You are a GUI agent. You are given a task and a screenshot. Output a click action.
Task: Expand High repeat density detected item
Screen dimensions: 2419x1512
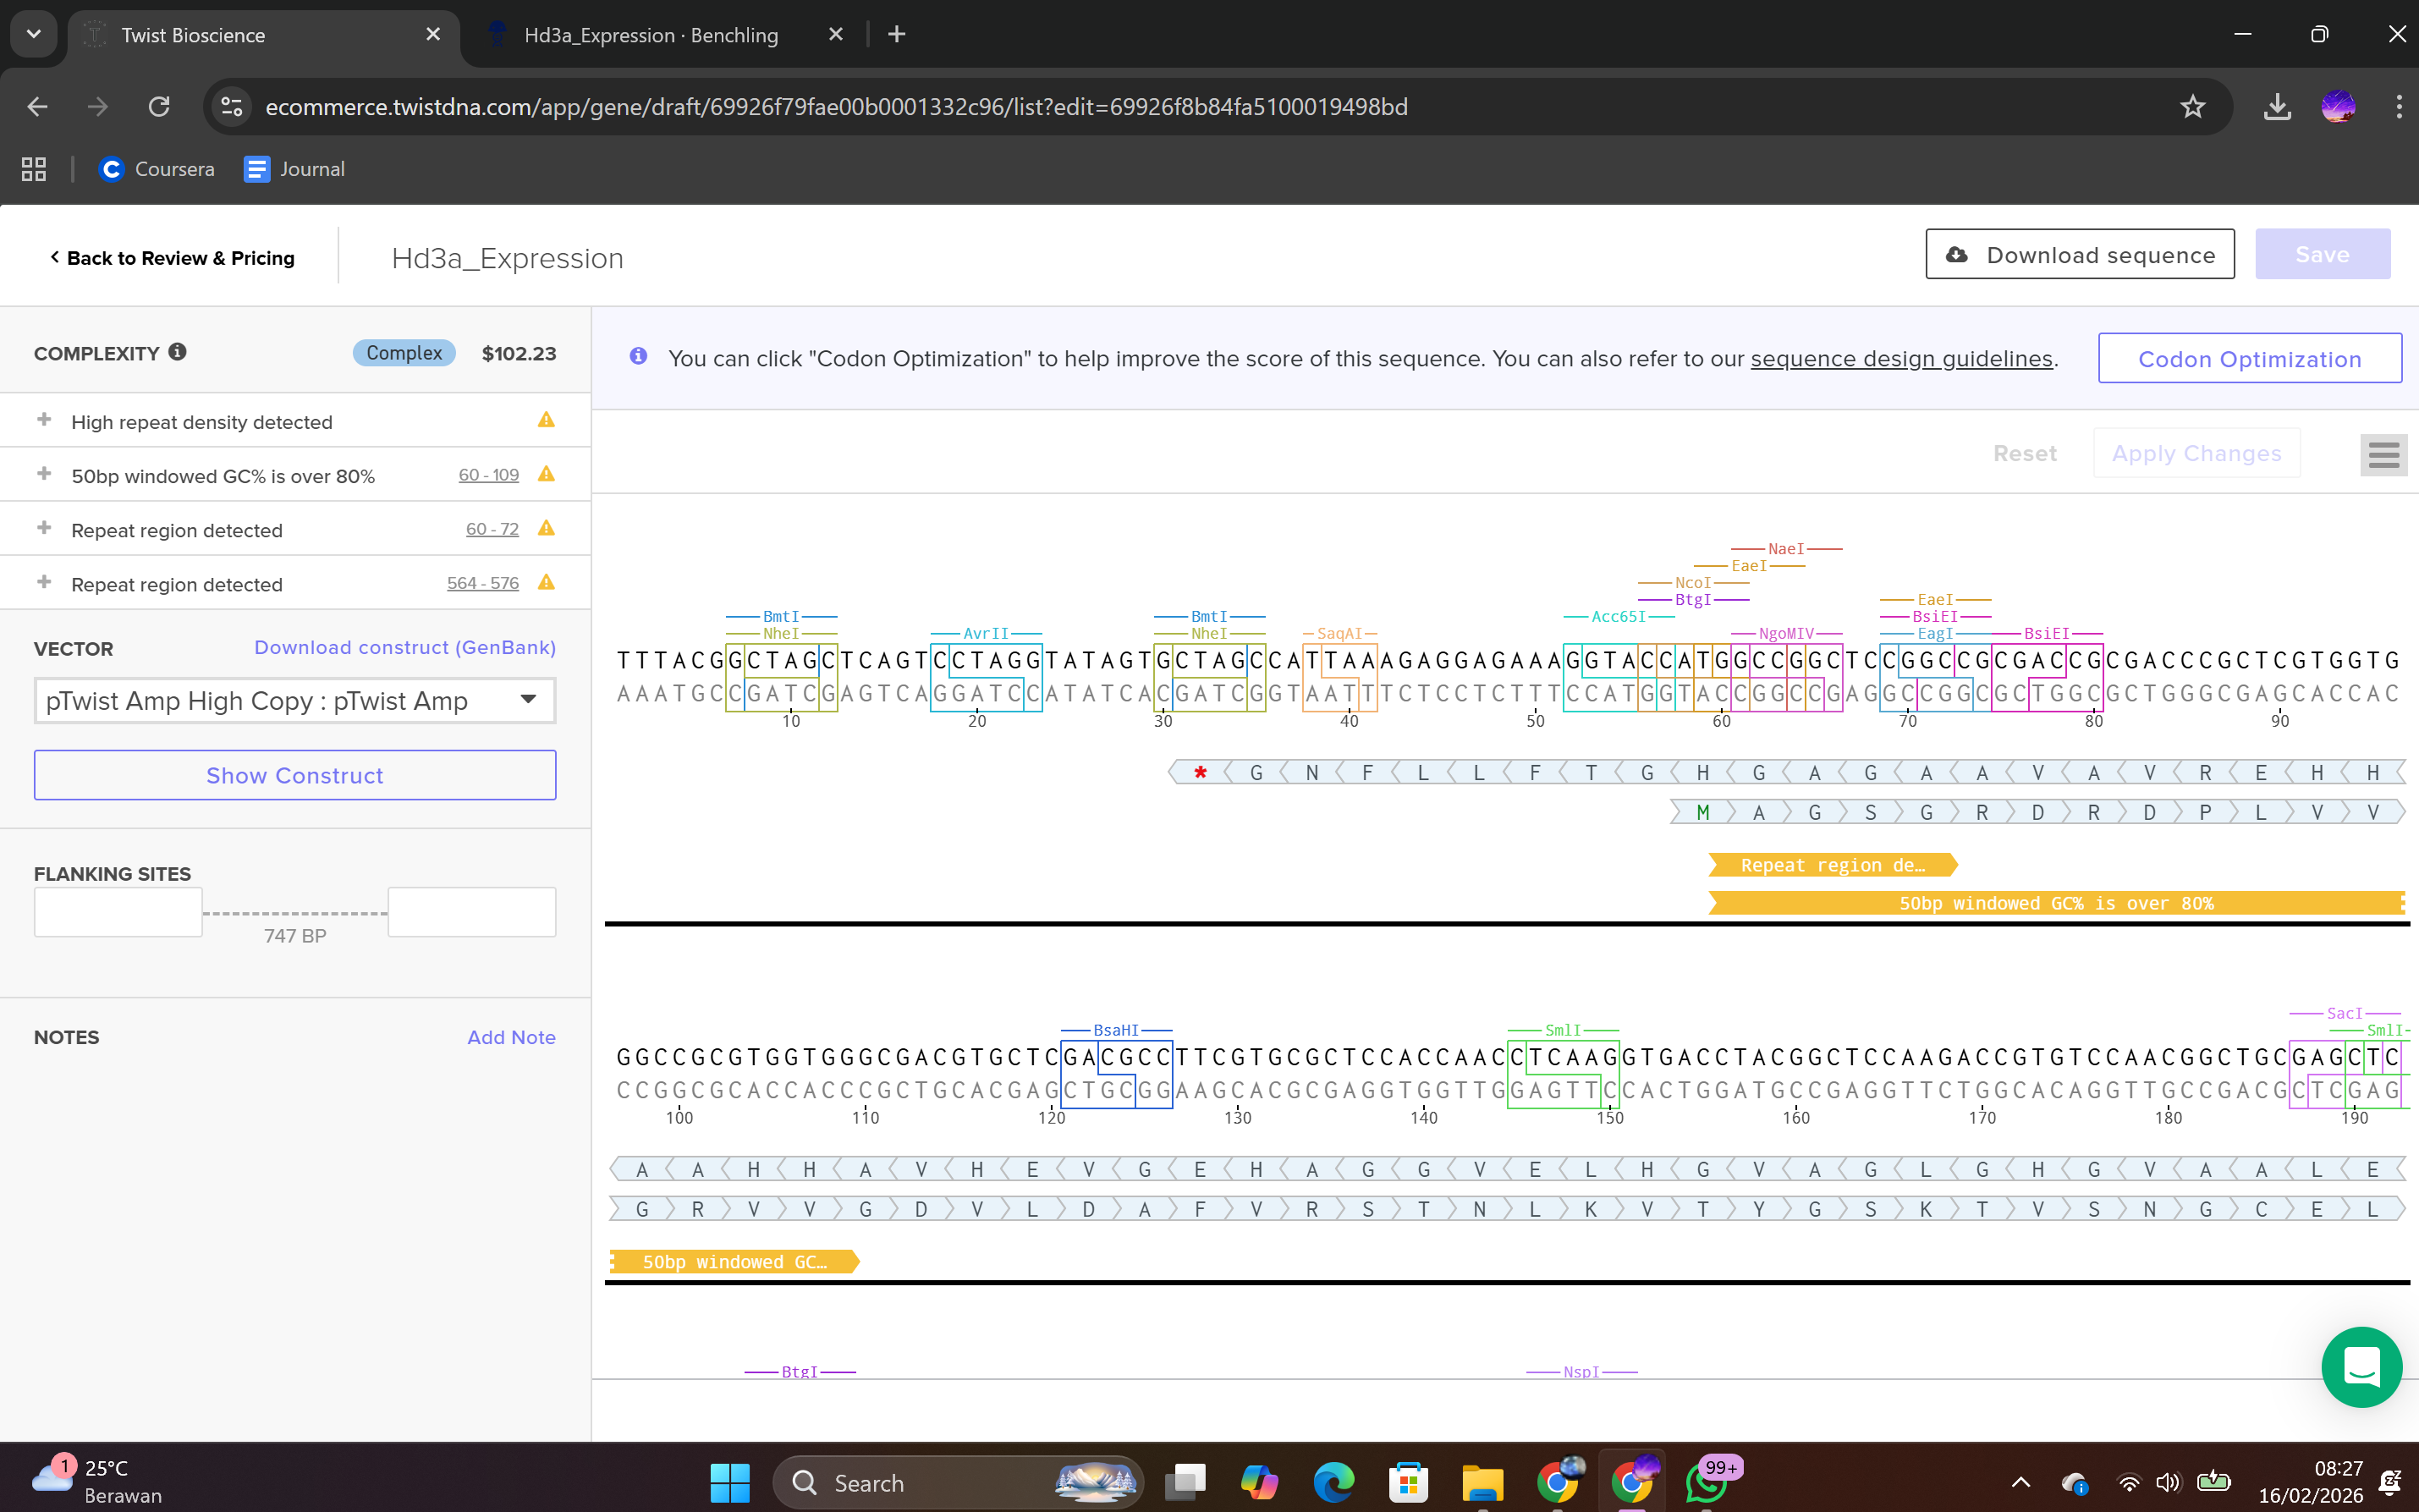(44, 420)
